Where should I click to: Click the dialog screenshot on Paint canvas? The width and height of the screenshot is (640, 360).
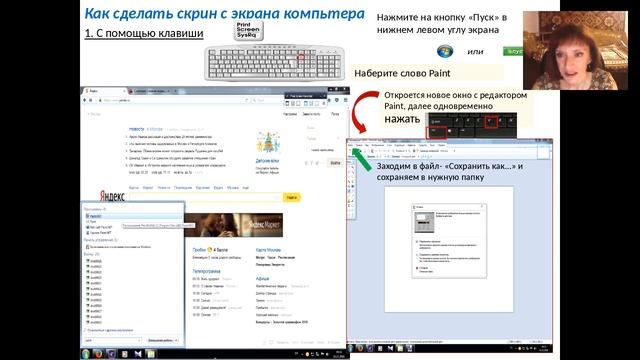click(x=449, y=241)
